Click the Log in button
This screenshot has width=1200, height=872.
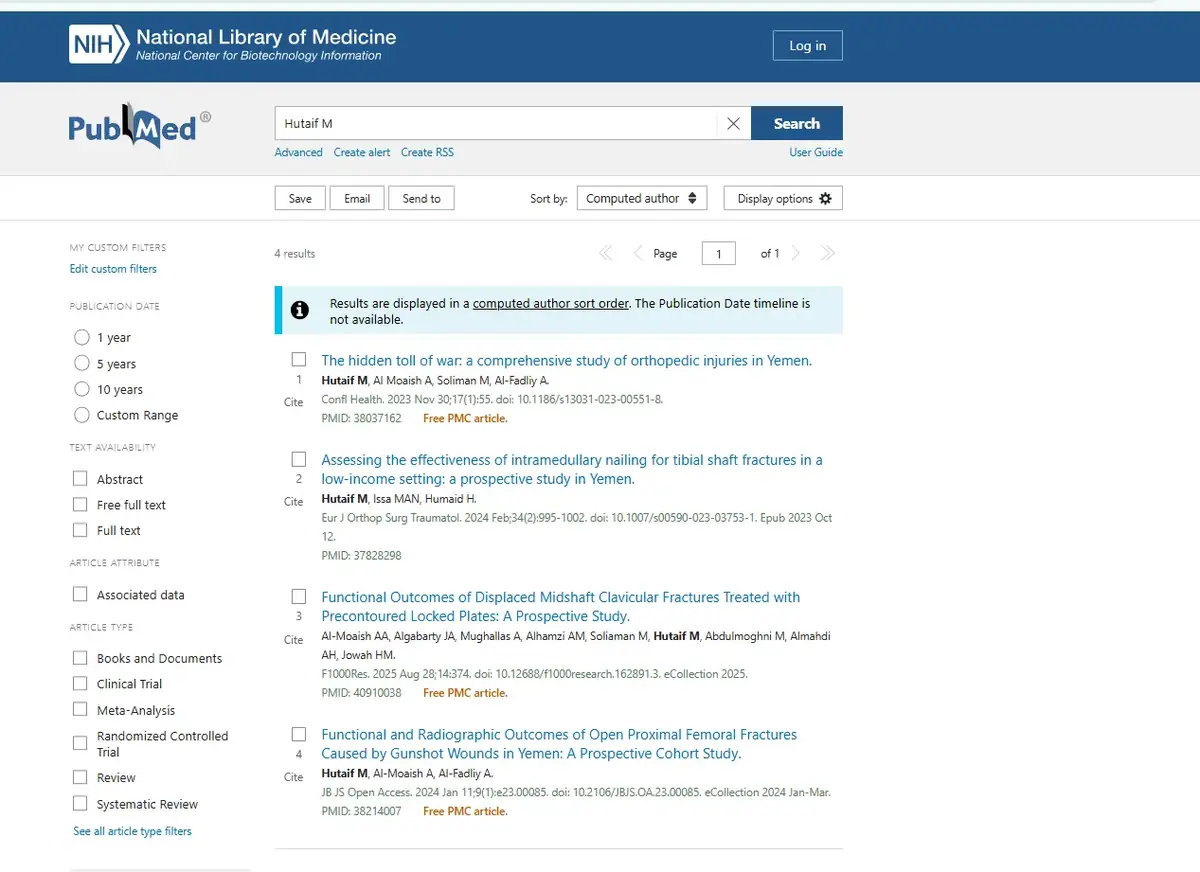807,46
